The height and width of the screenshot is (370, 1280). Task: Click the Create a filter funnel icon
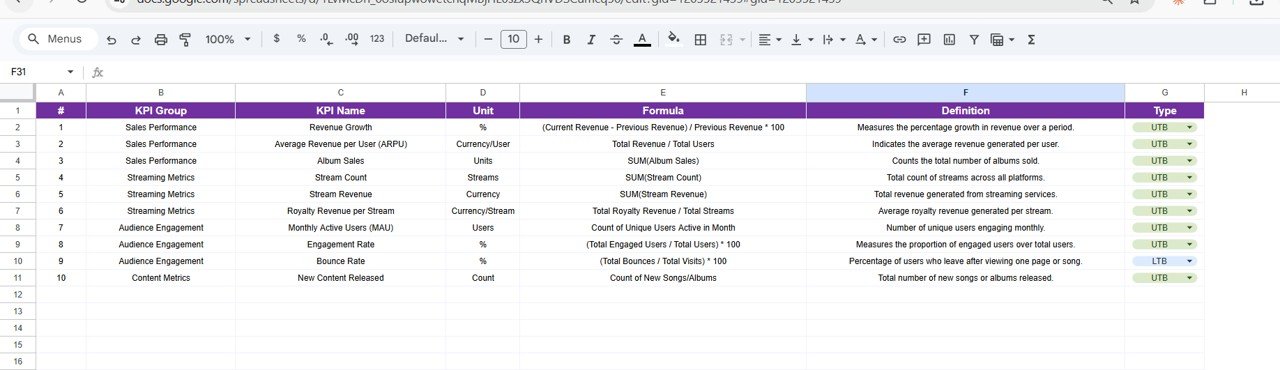974,39
